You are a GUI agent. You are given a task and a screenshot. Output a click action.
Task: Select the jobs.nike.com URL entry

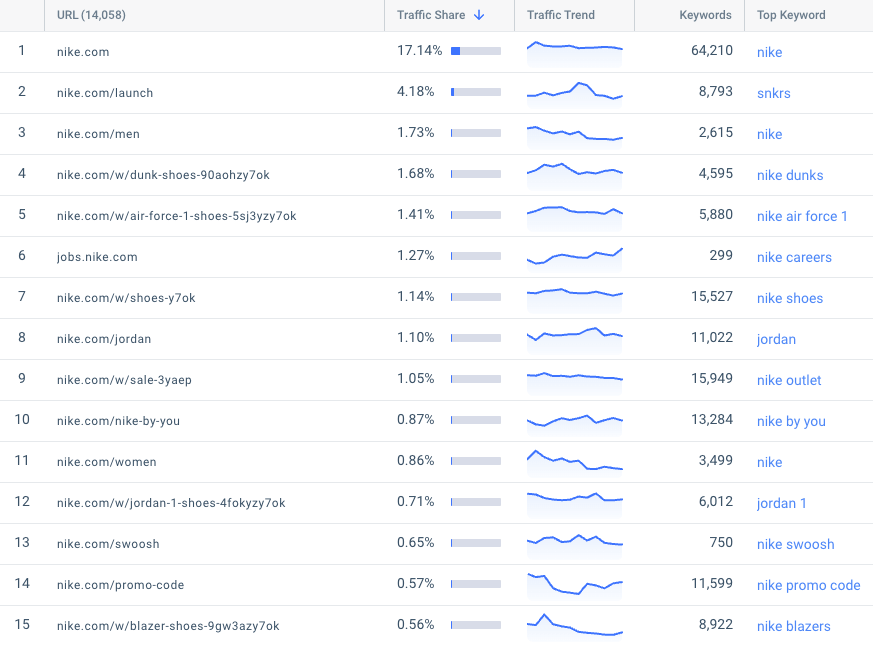coord(97,257)
